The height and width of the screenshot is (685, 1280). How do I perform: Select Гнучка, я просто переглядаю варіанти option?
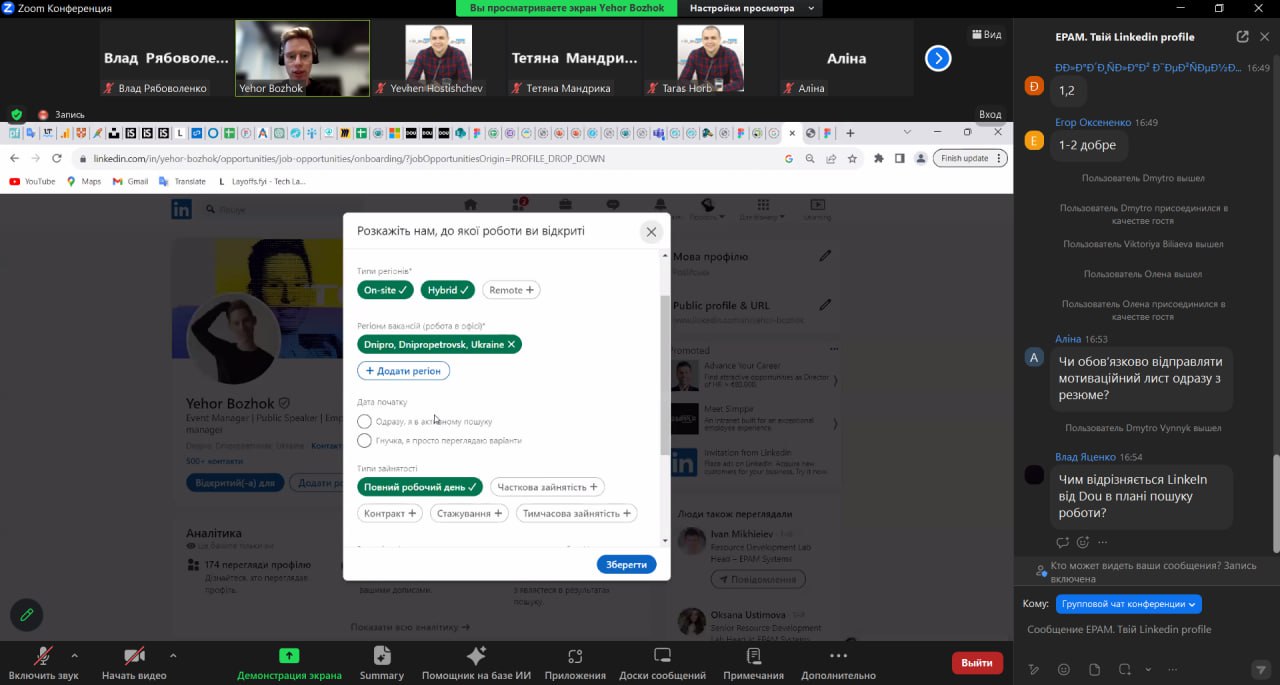point(365,440)
